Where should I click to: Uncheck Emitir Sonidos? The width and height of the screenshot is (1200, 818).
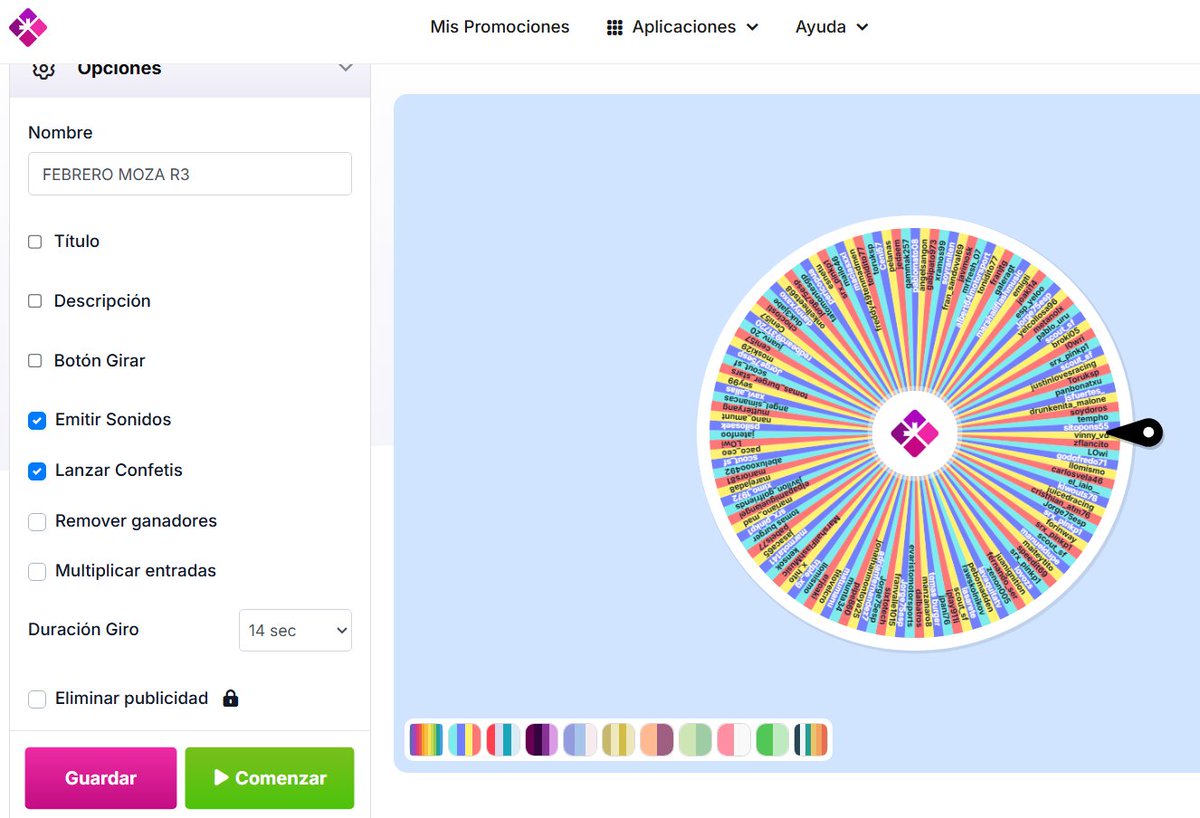point(37,420)
